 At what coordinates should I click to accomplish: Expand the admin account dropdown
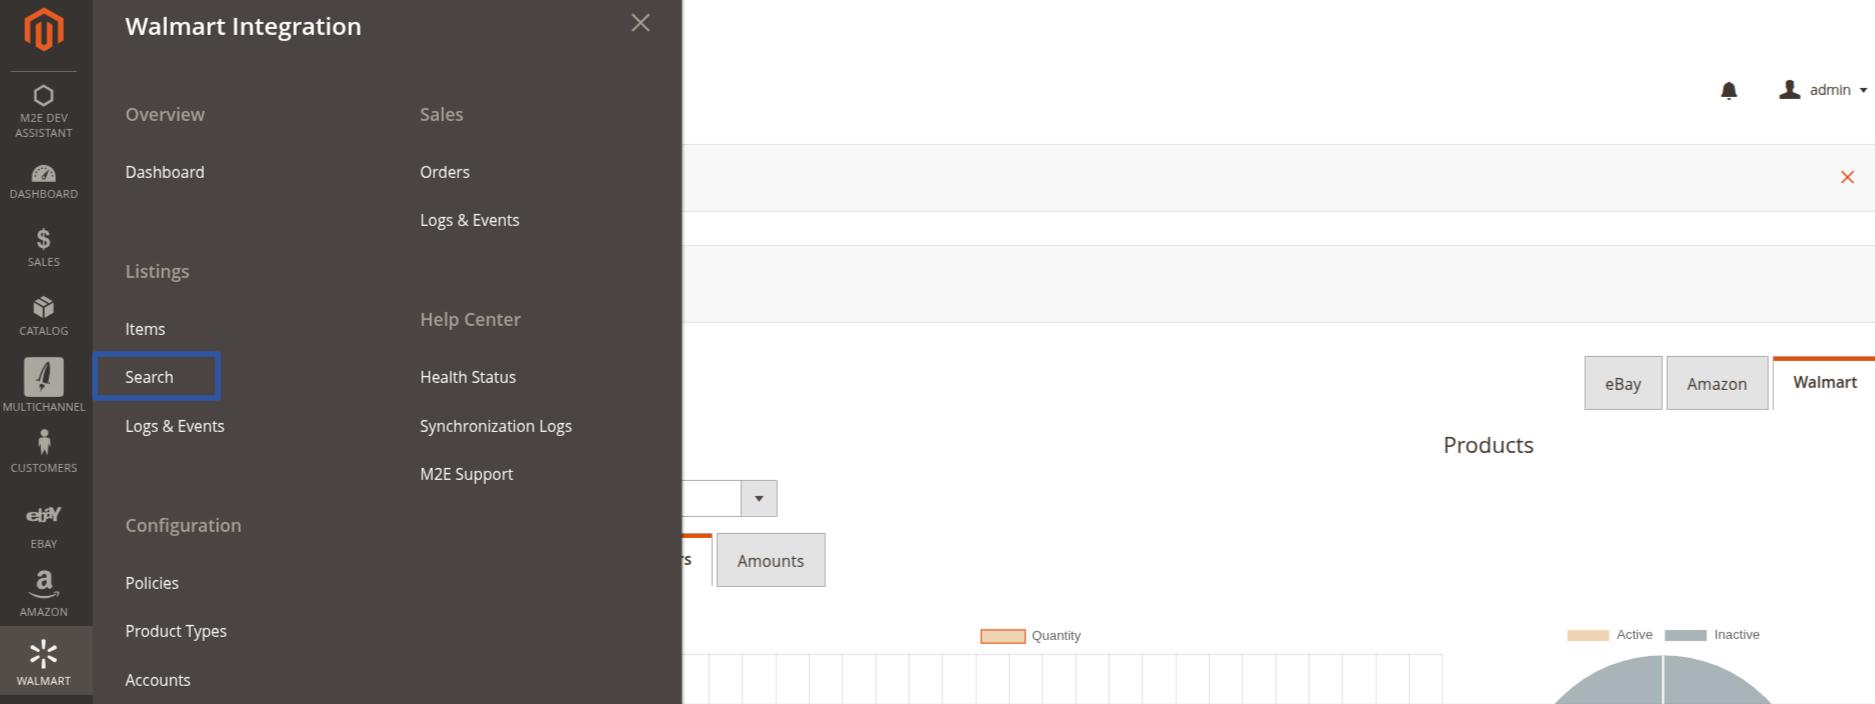[1823, 90]
